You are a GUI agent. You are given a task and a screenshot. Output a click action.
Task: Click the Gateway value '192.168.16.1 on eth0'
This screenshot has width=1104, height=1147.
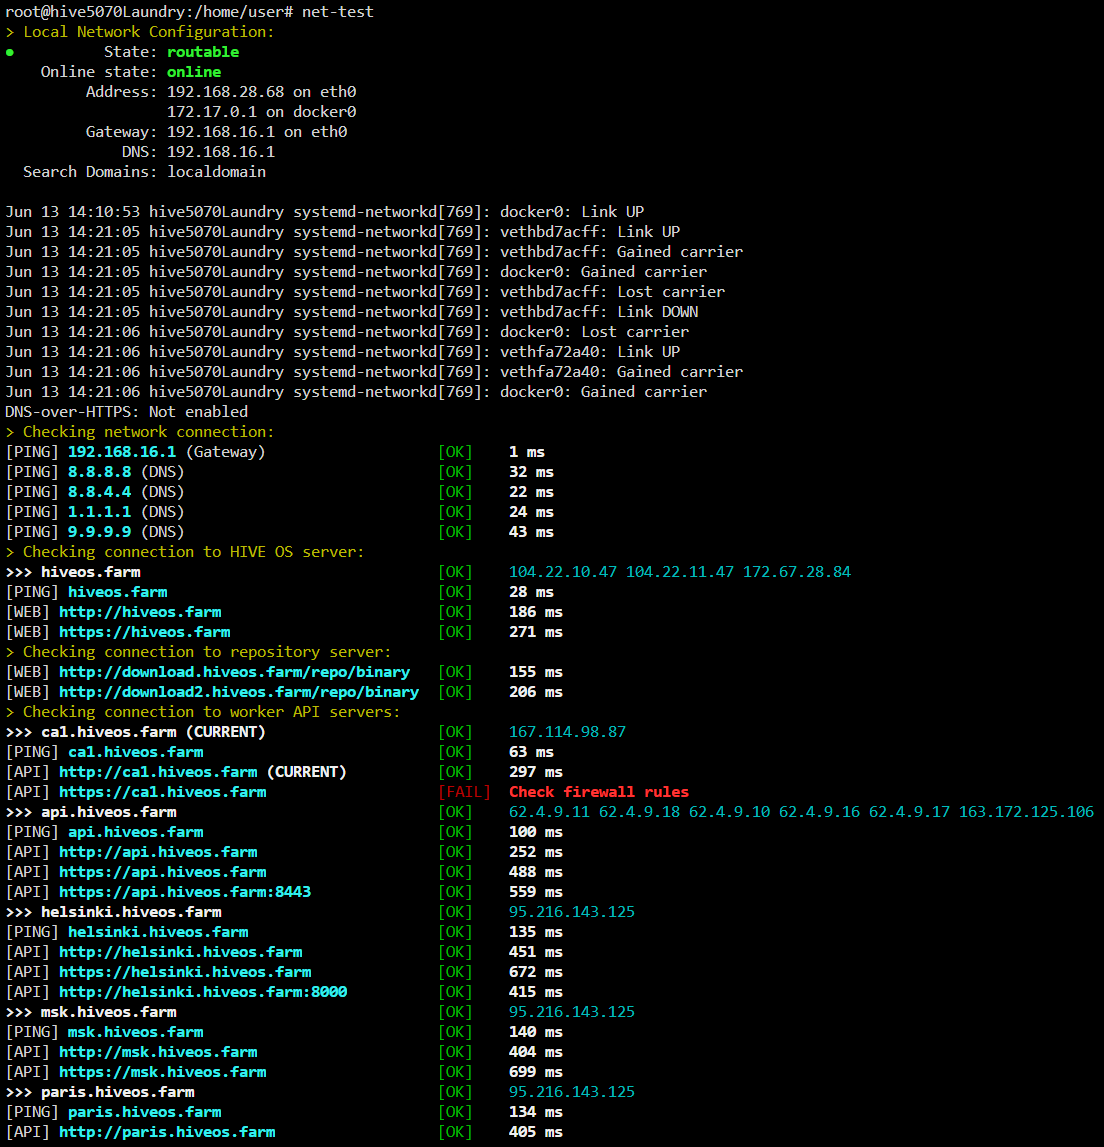pos(257,132)
